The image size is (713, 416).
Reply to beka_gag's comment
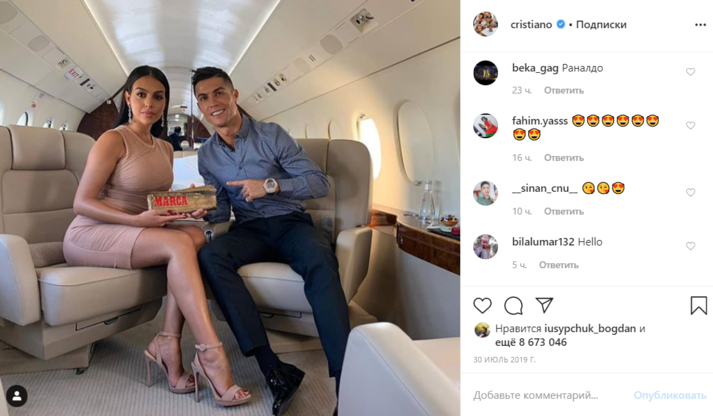[x=564, y=90]
